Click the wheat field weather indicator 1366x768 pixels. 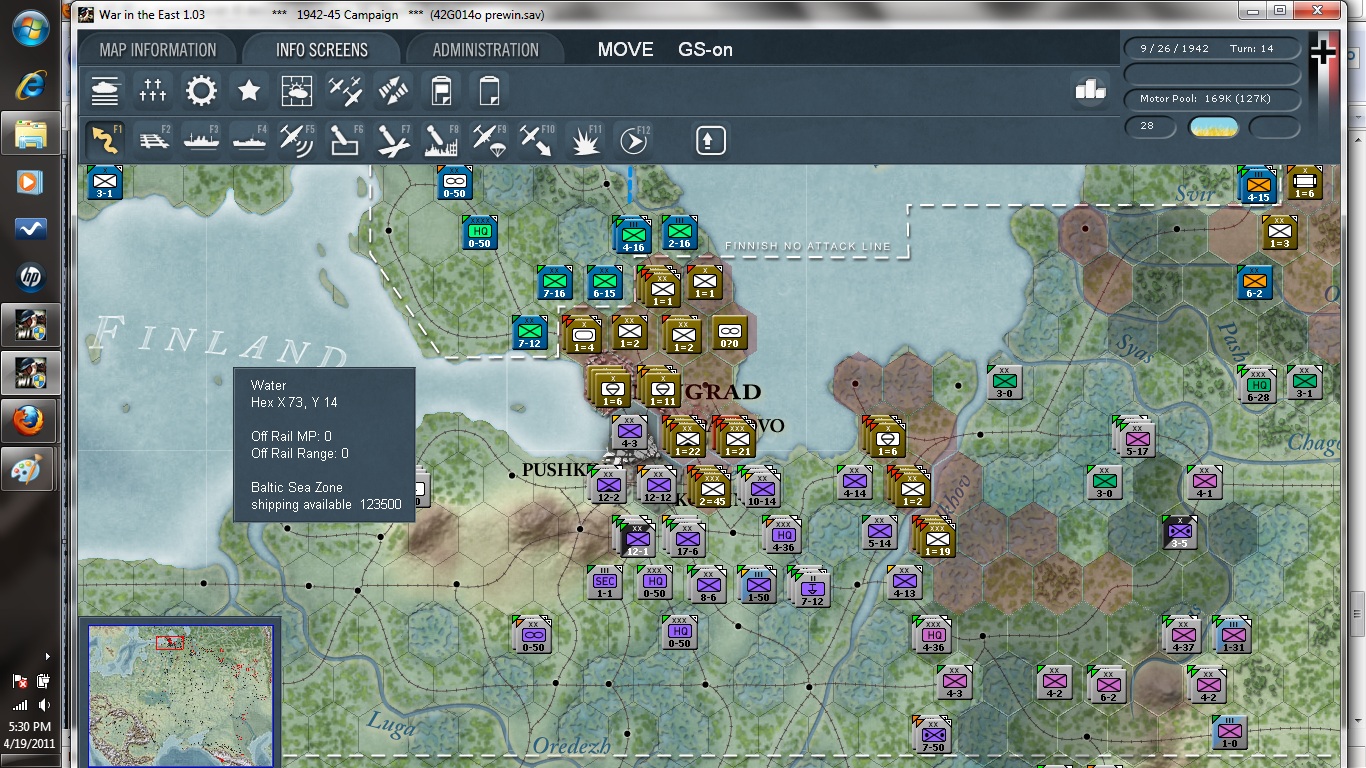coord(1213,127)
